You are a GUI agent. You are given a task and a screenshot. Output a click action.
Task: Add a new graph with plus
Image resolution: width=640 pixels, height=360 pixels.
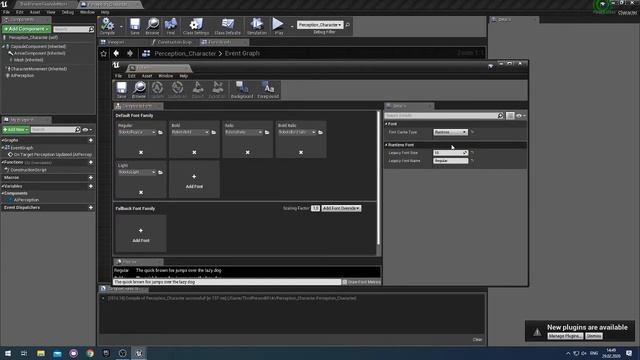[91, 140]
